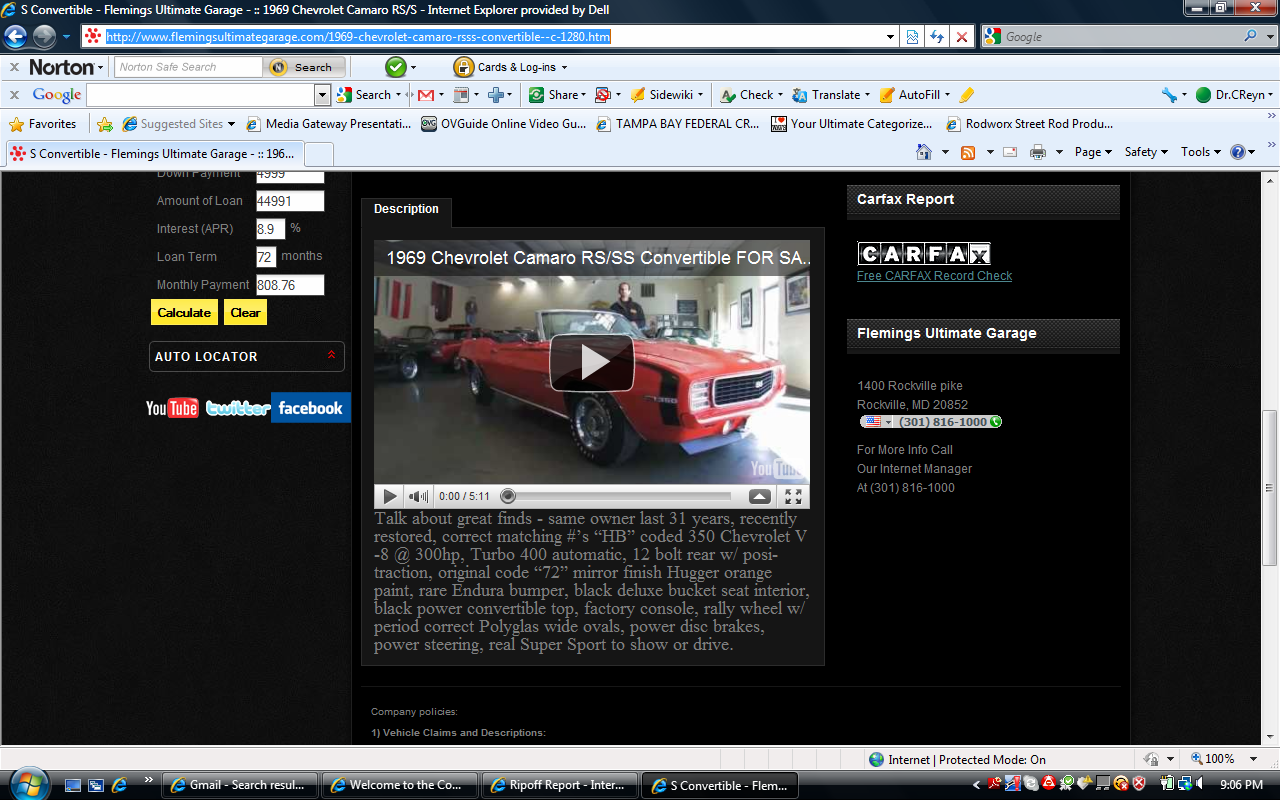Screen dimensions: 1280x800
Task: Open the spell Check dropdown
Action: pyautogui.click(x=751, y=95)
